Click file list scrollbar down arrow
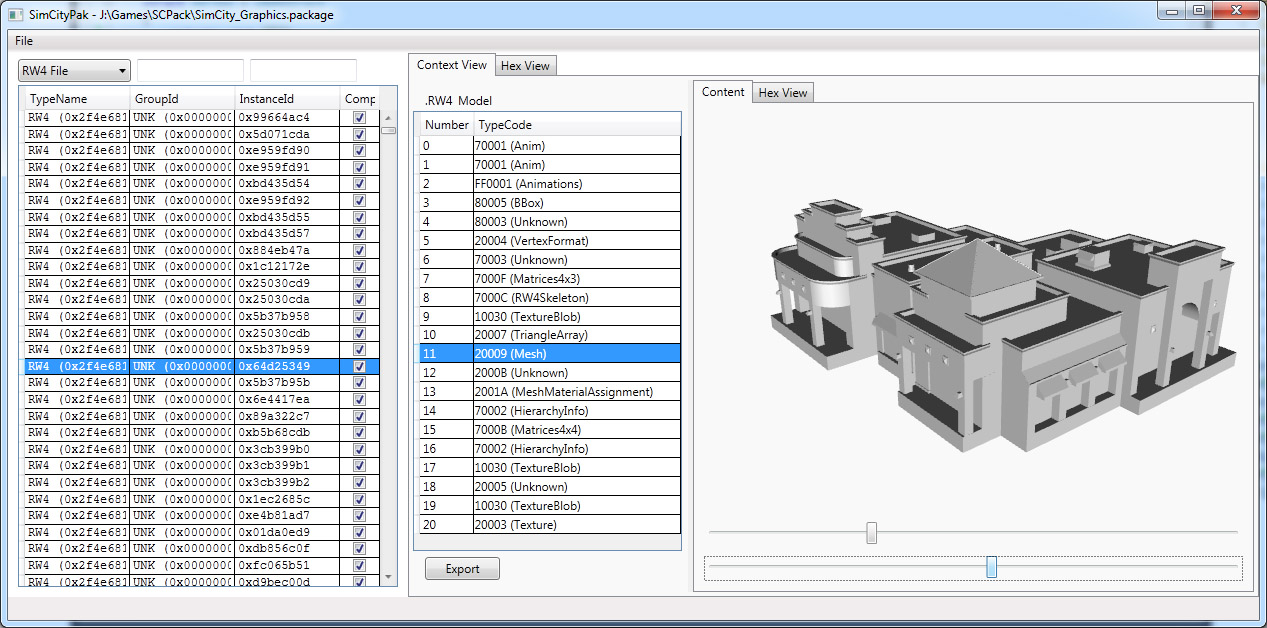The image size is (1267, 628). [388, 577]
